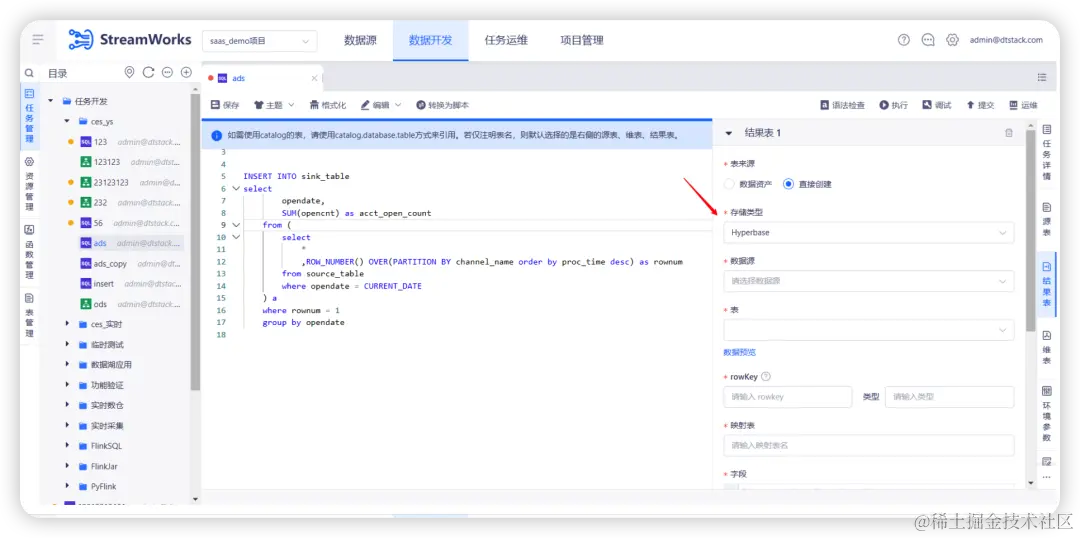Viewport: 1080px width, 538px height.
Task: Click the 数据预览 link
Action: click(739, 352)
